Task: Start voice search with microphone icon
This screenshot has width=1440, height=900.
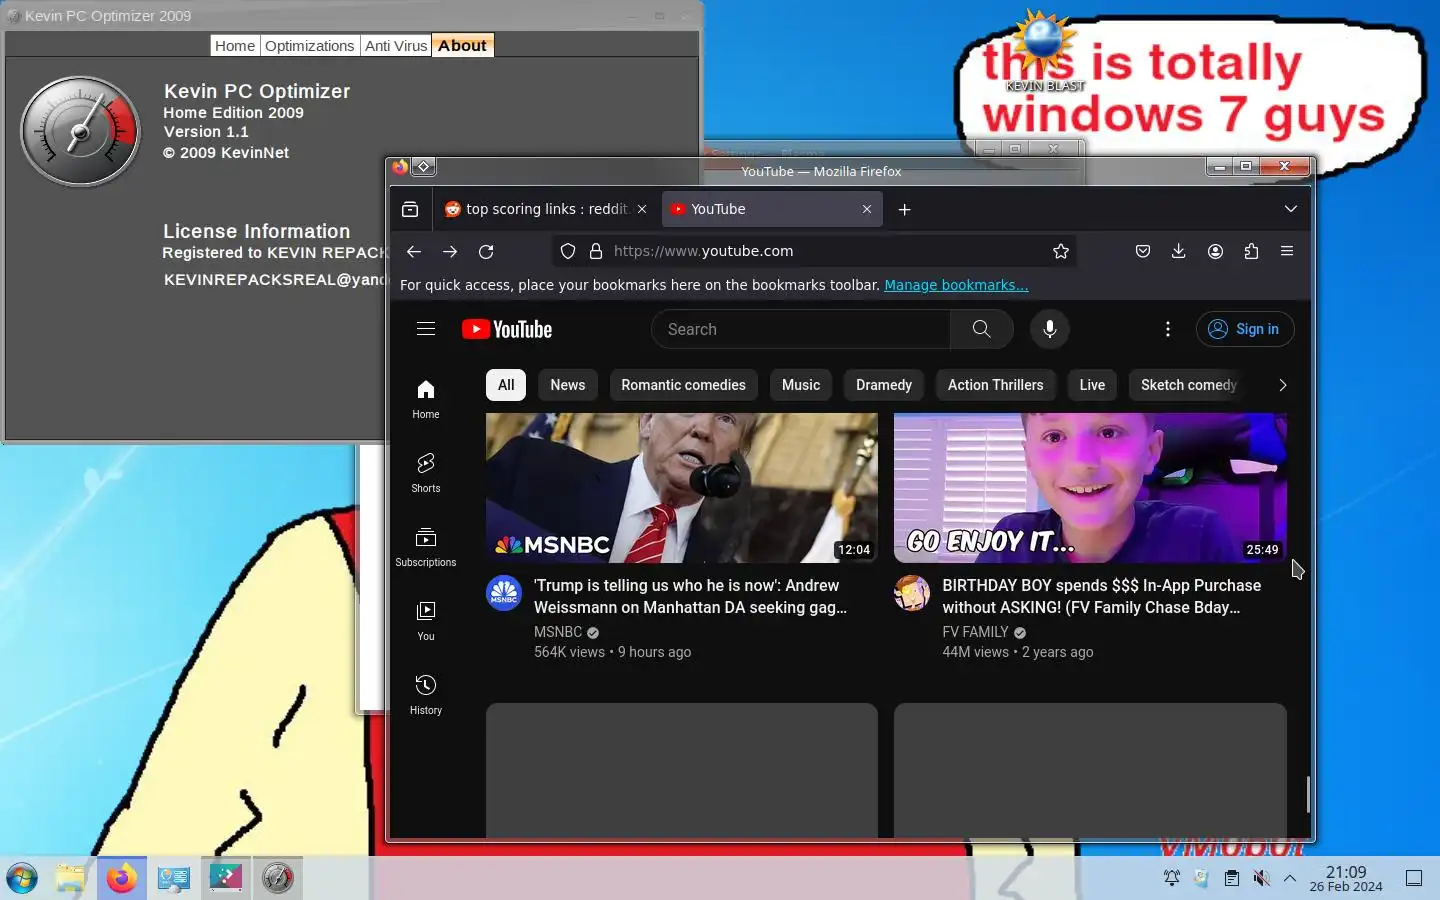Action: coord(1050,329)
